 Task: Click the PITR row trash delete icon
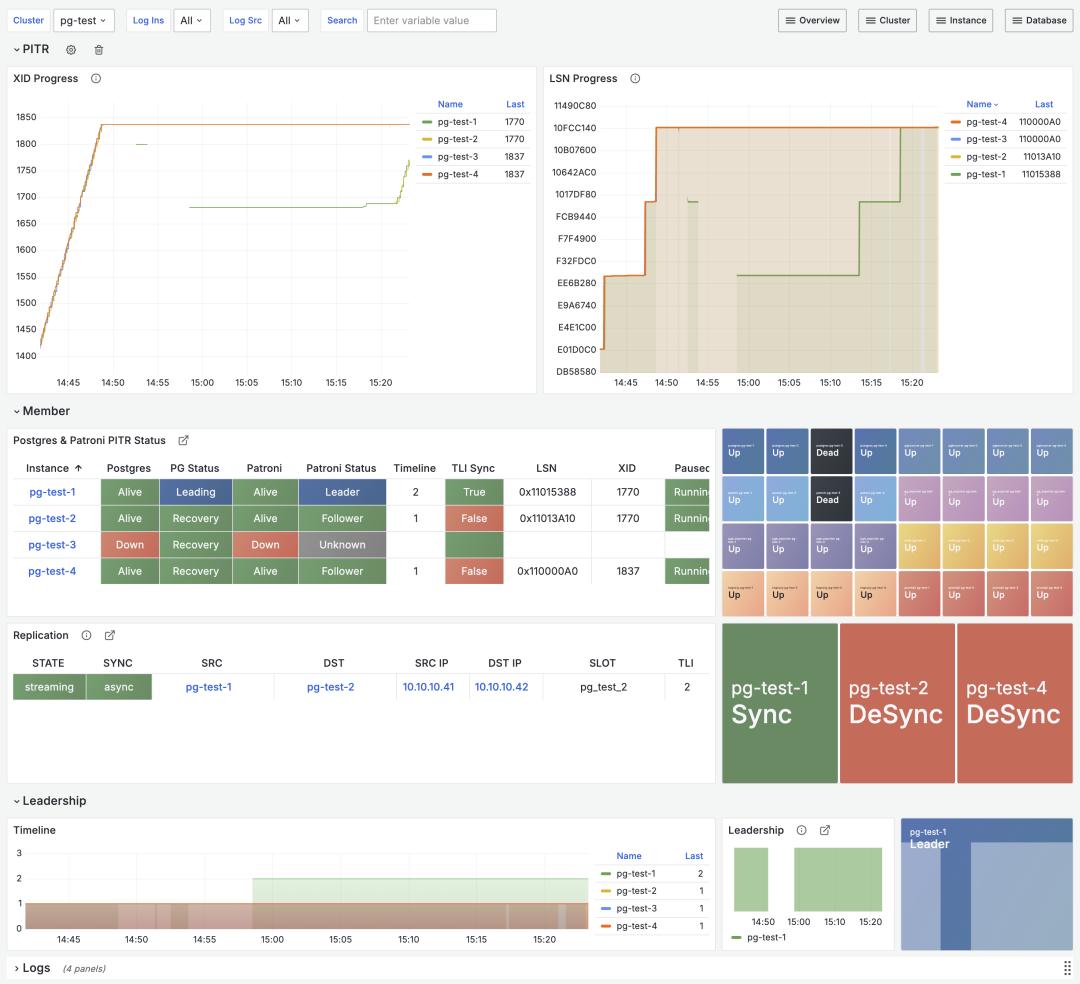(x=98, y=50)
